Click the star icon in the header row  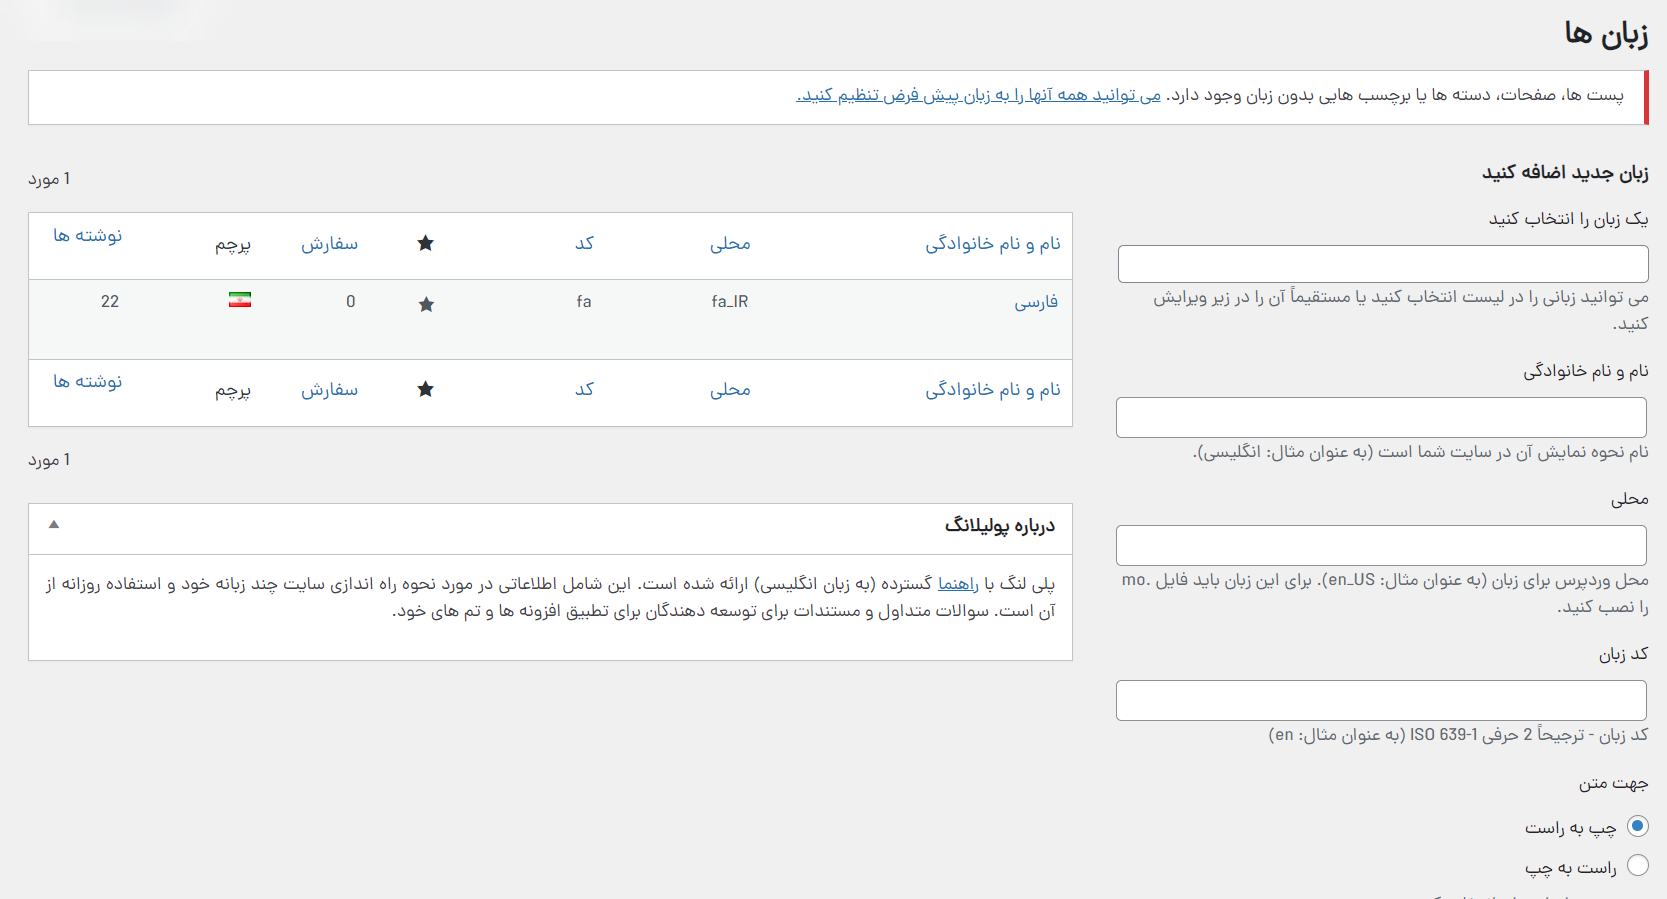(x=425, y=243)
